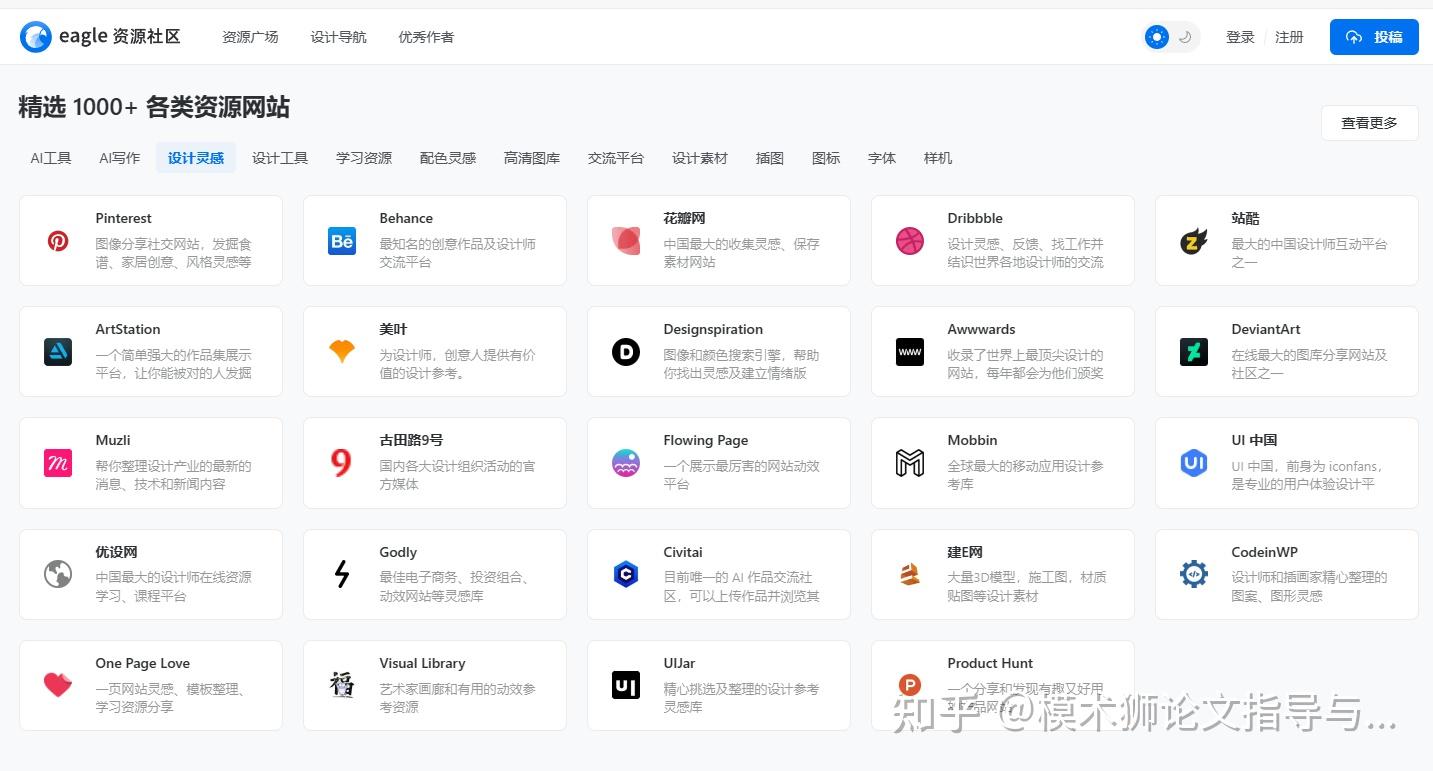Image resolution: width=1433 pixels, height=771 pixels.
Task: Click the Godly lightning bolt icon
Action: (342, 574)
